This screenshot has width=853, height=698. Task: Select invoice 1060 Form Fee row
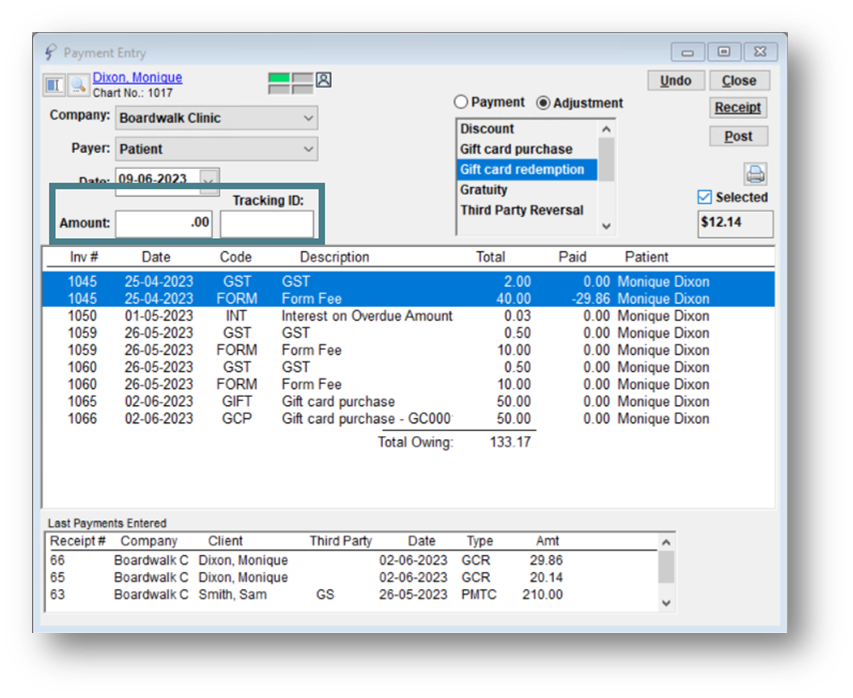[408, 384]
